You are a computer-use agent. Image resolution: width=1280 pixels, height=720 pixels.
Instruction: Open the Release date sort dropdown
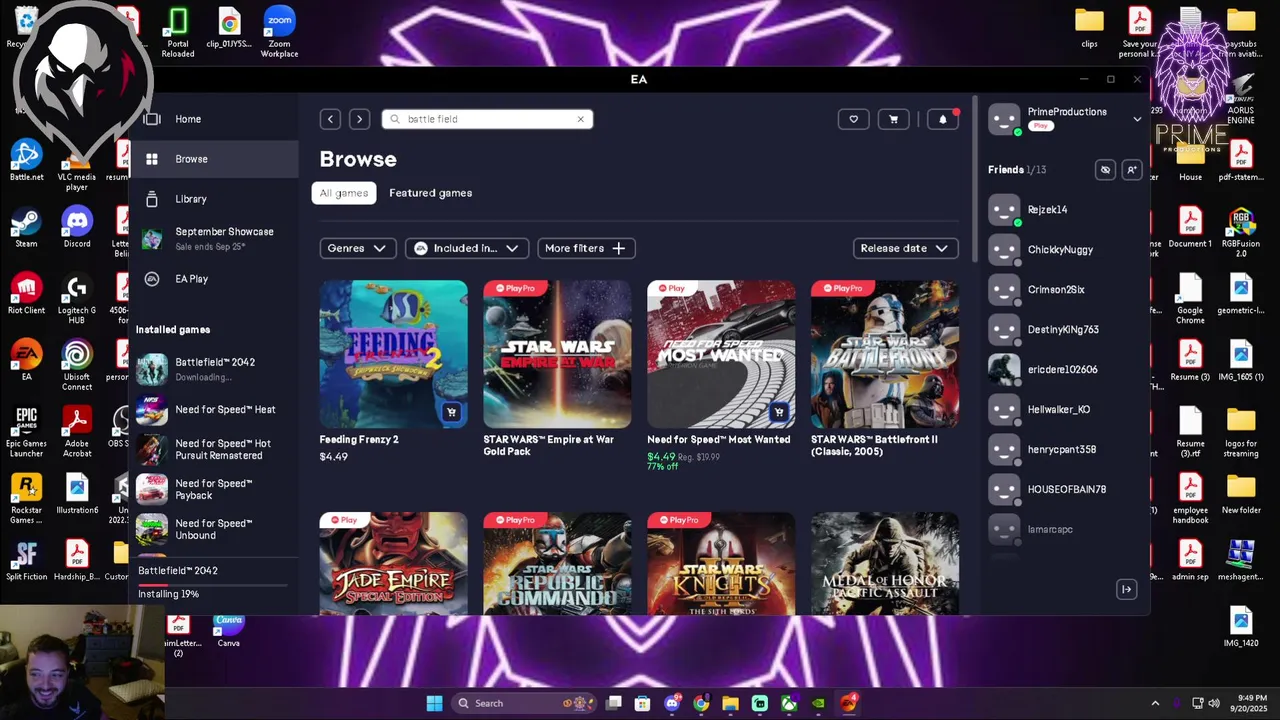pos(906,248)
